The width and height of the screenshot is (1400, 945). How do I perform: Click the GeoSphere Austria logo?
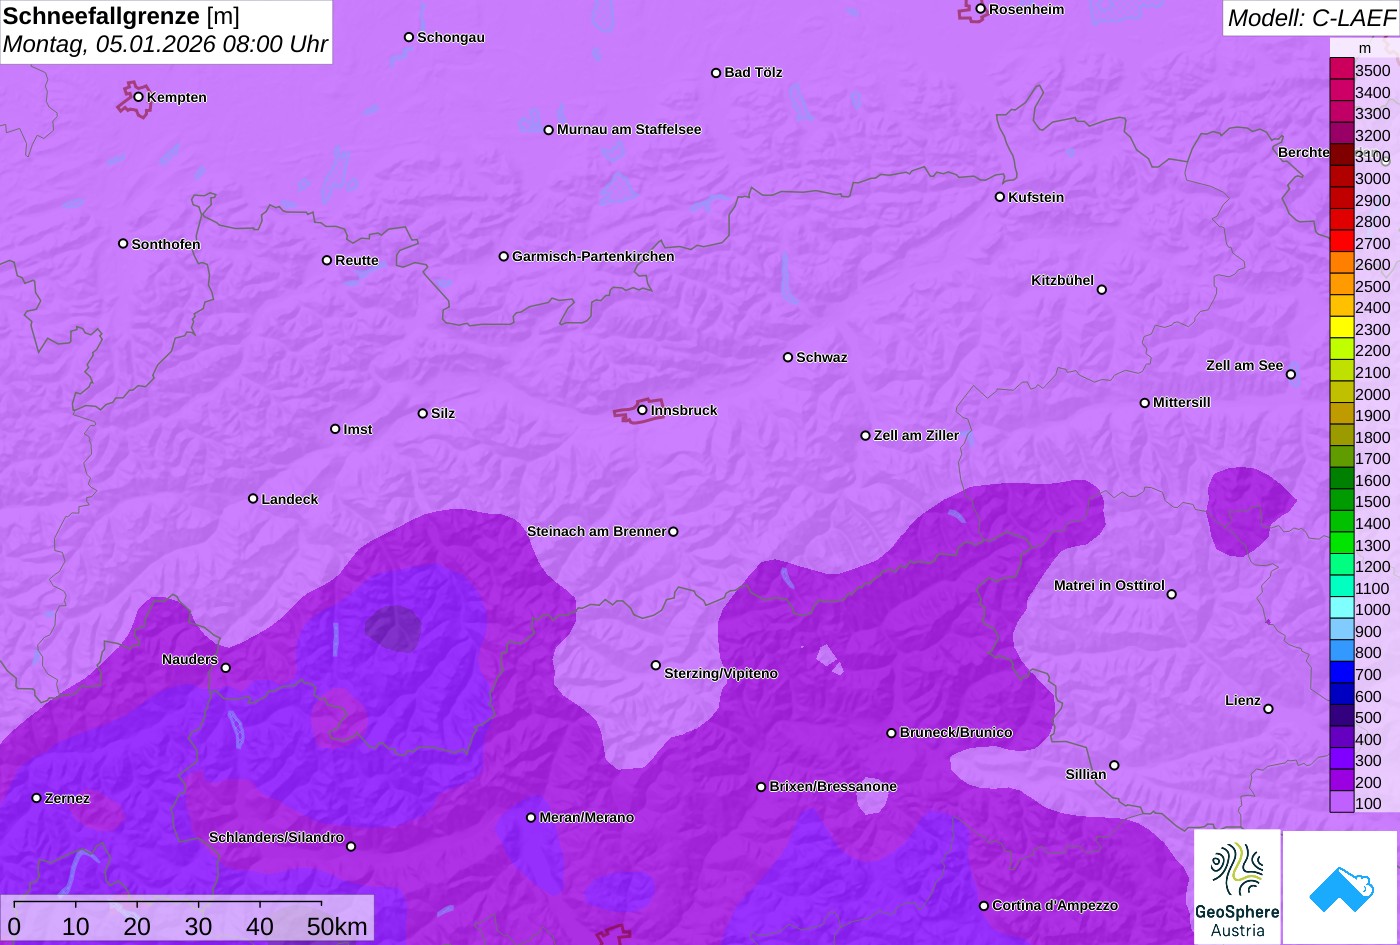[x=1237, y=887]
